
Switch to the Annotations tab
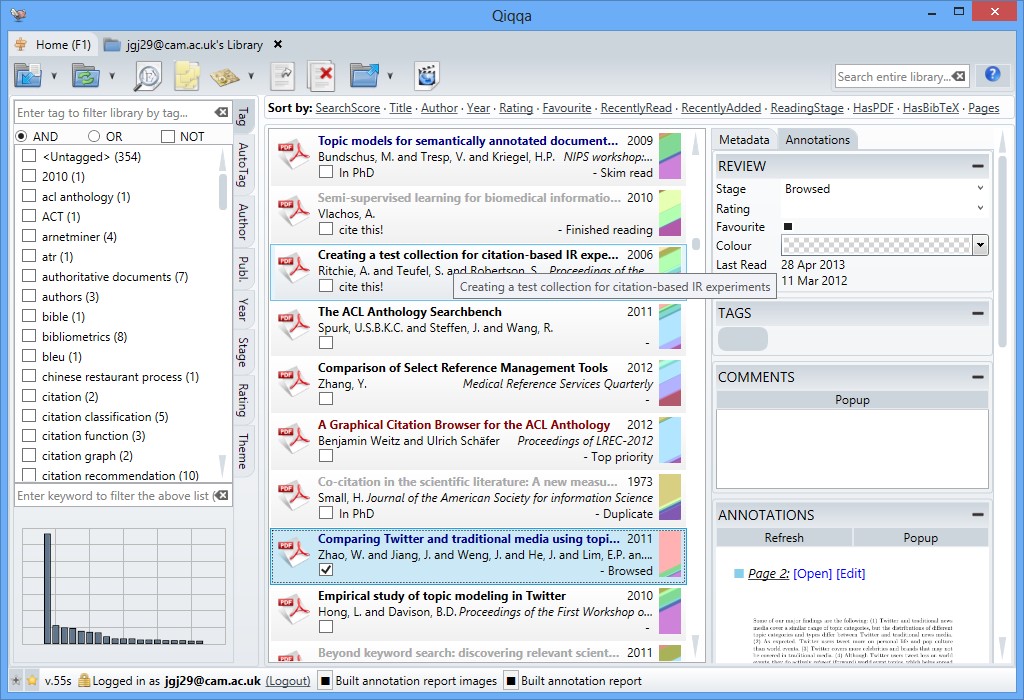point(817,140)
